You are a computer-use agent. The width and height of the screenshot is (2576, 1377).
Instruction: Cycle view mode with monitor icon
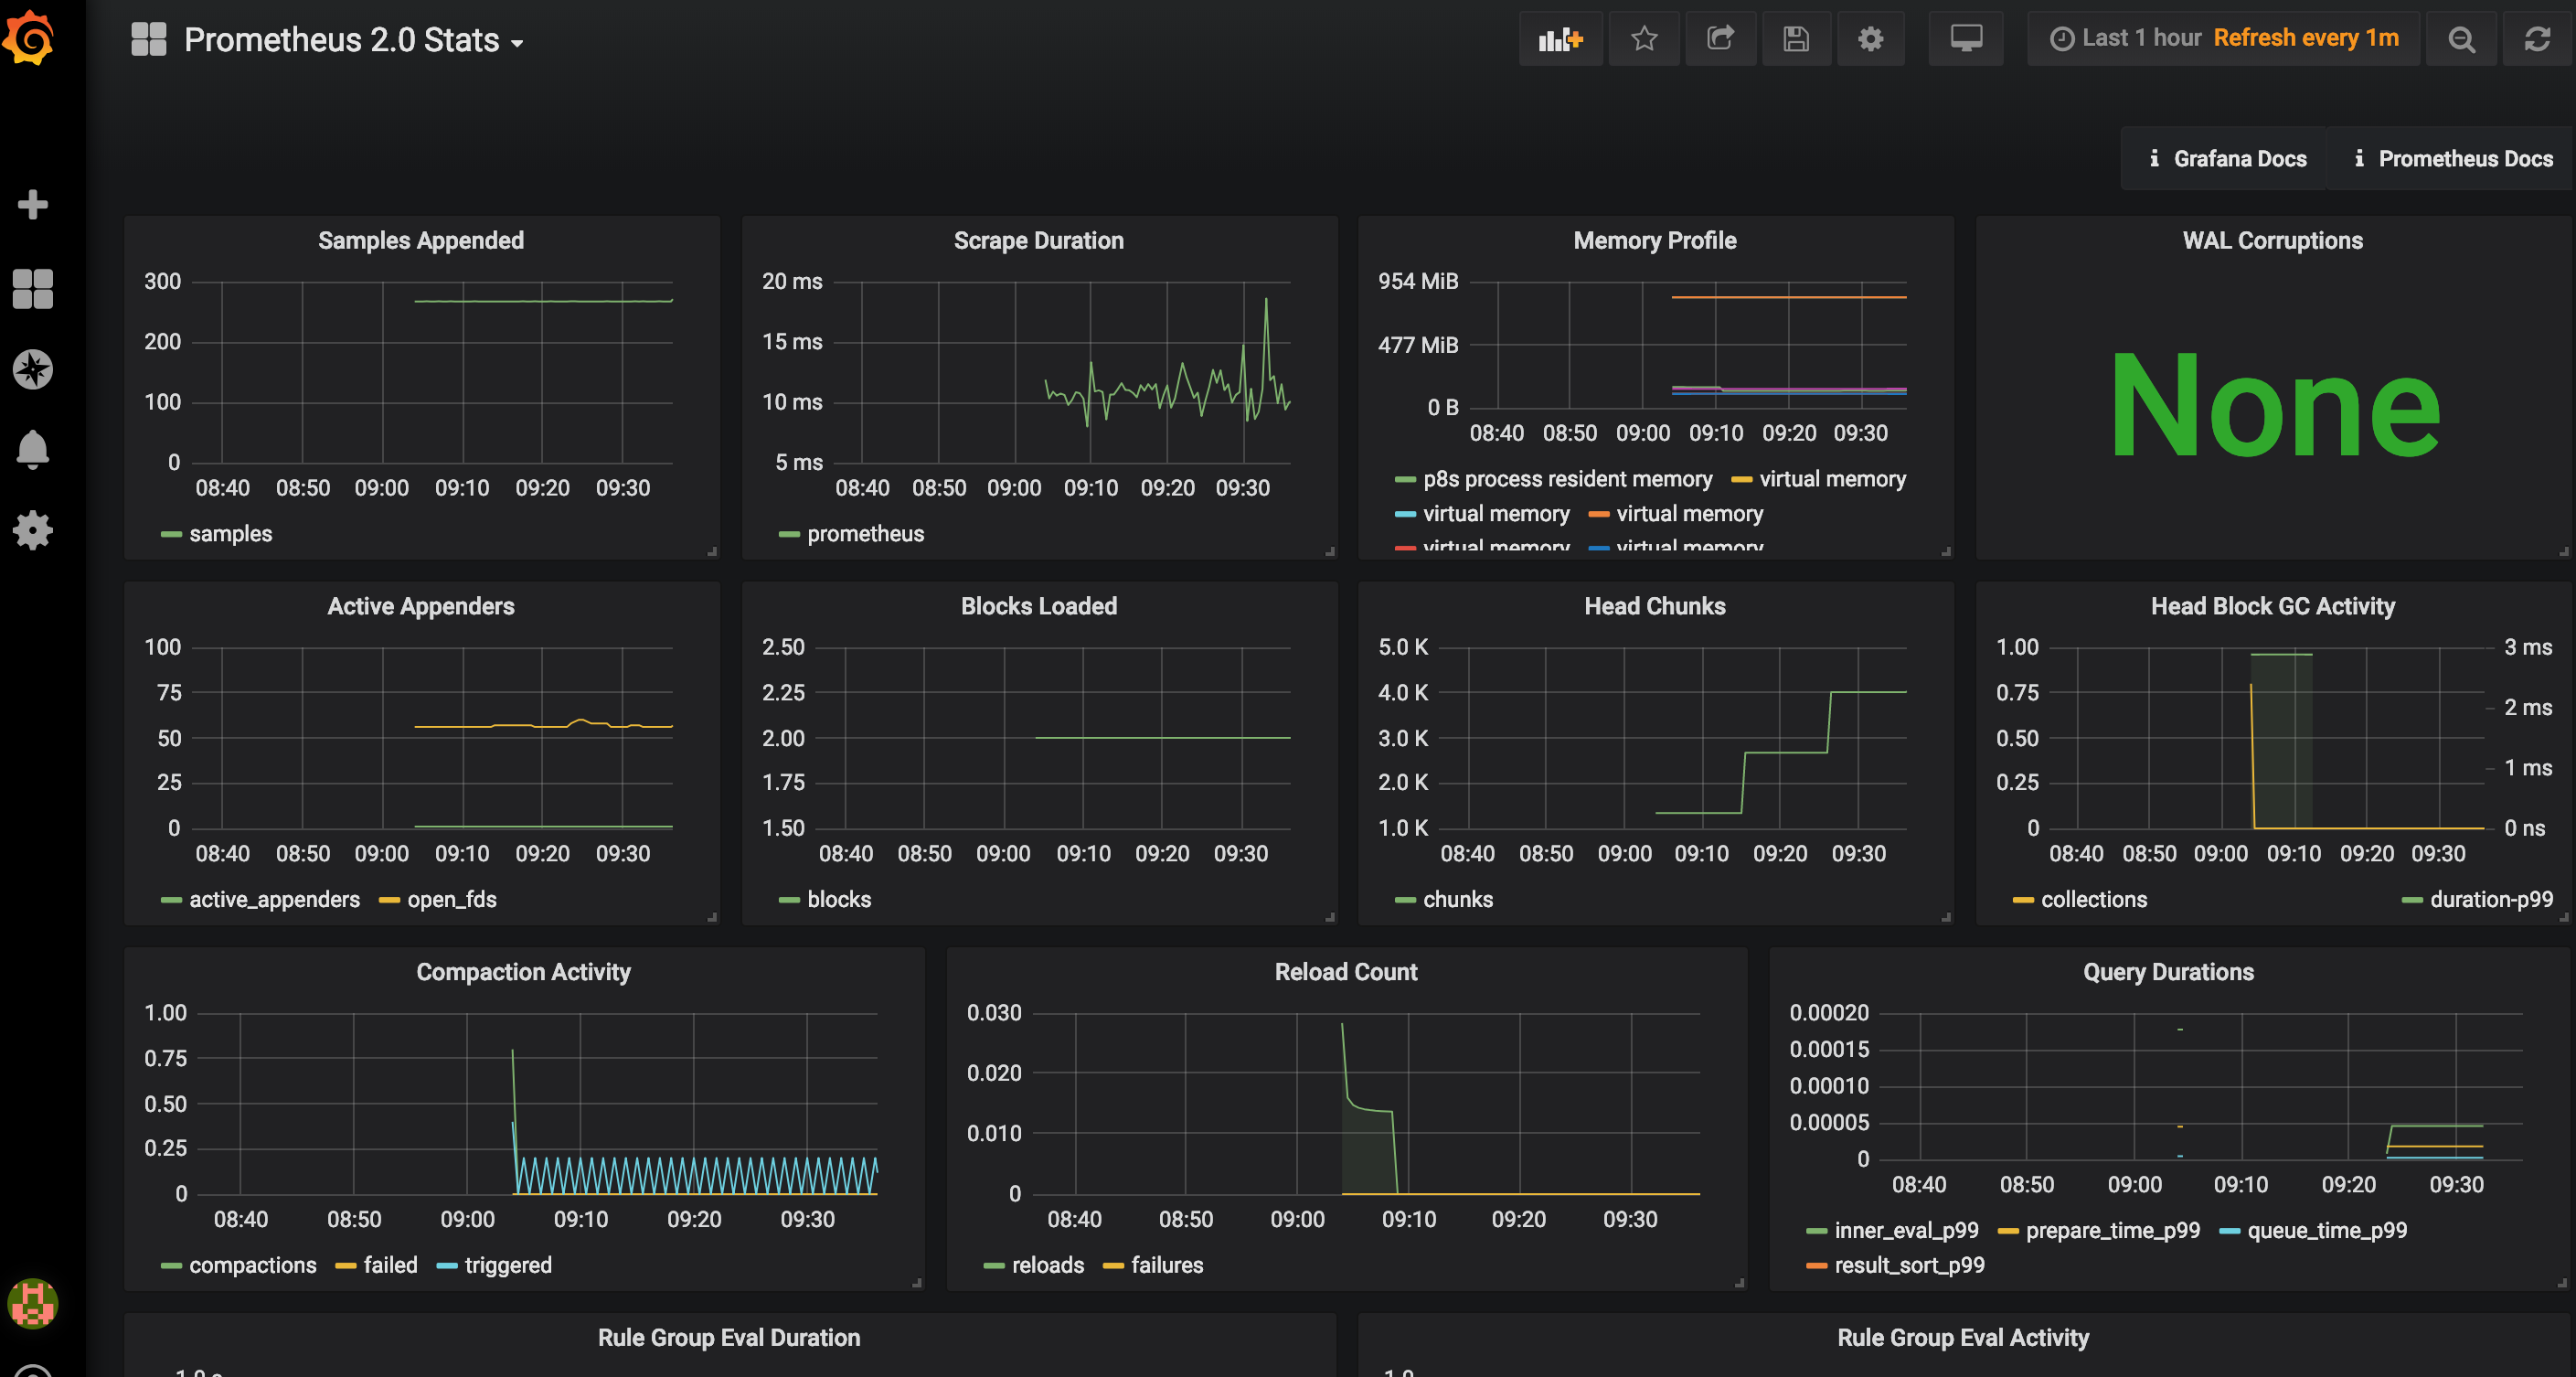click(x=1965, y=39)
